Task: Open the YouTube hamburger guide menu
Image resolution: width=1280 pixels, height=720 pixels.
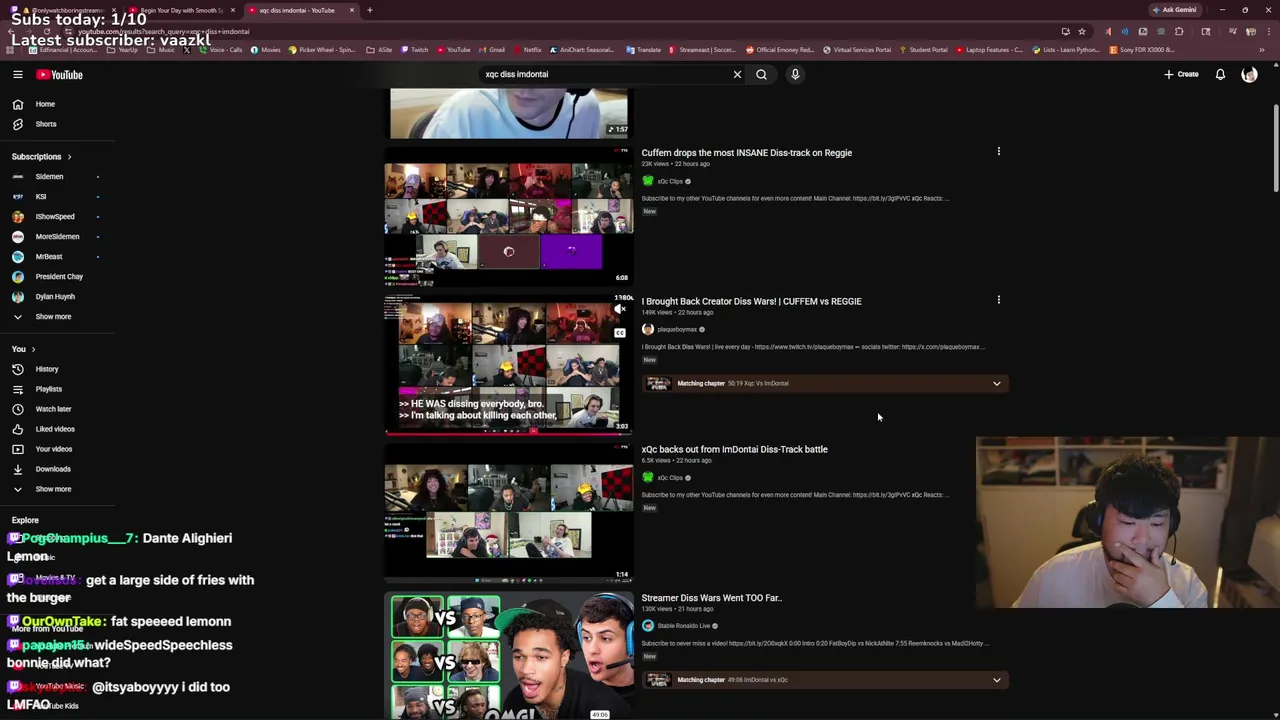Action: point(17,74)
